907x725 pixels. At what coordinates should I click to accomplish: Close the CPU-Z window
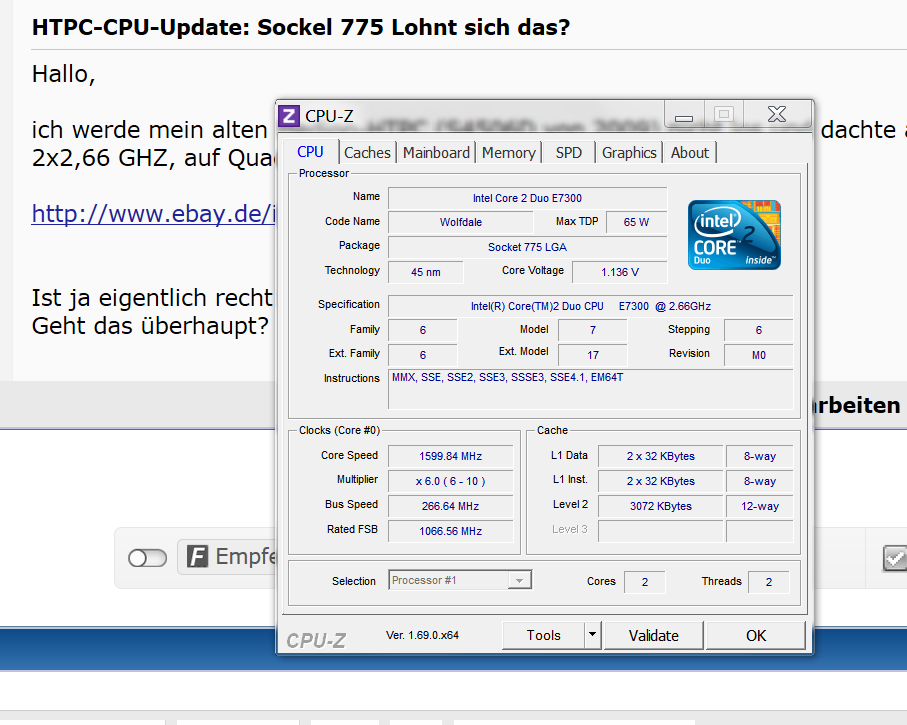tap(777, 114)
